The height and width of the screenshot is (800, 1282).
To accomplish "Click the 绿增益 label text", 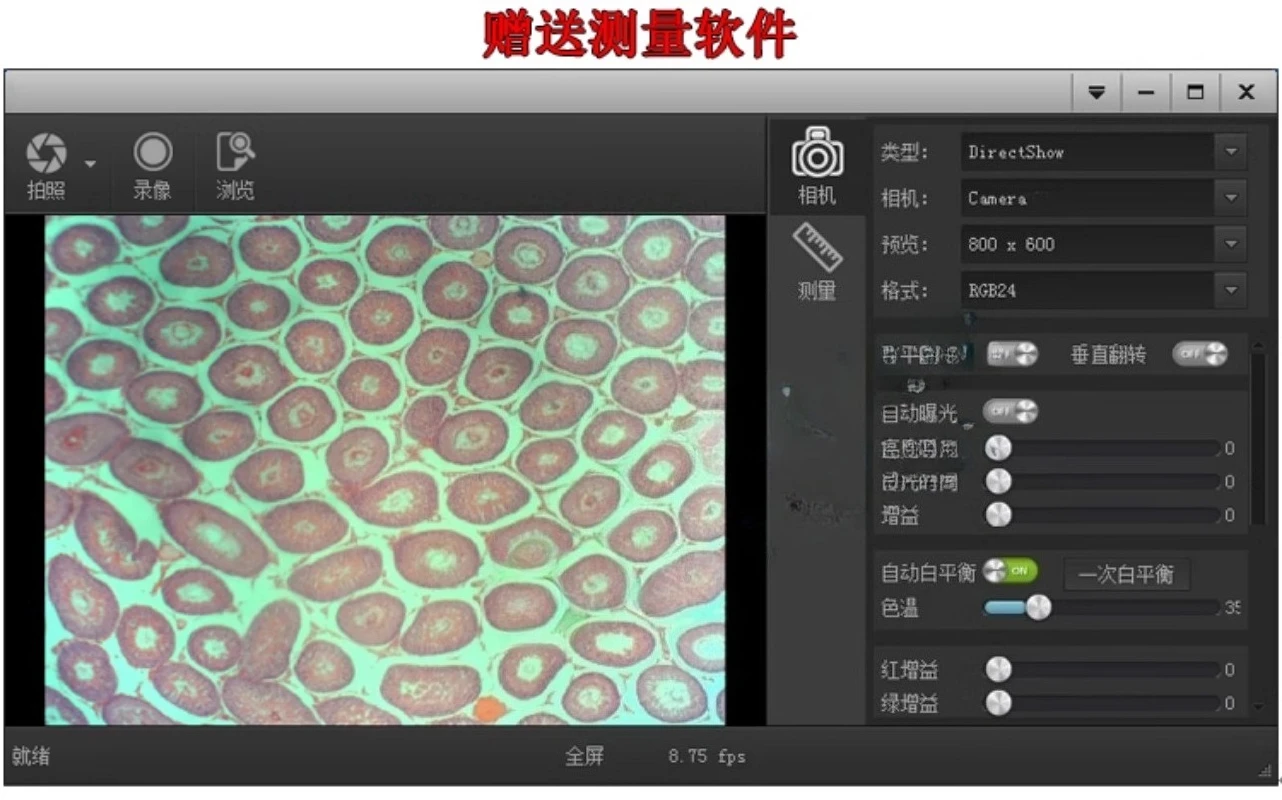I will (910, 704).
